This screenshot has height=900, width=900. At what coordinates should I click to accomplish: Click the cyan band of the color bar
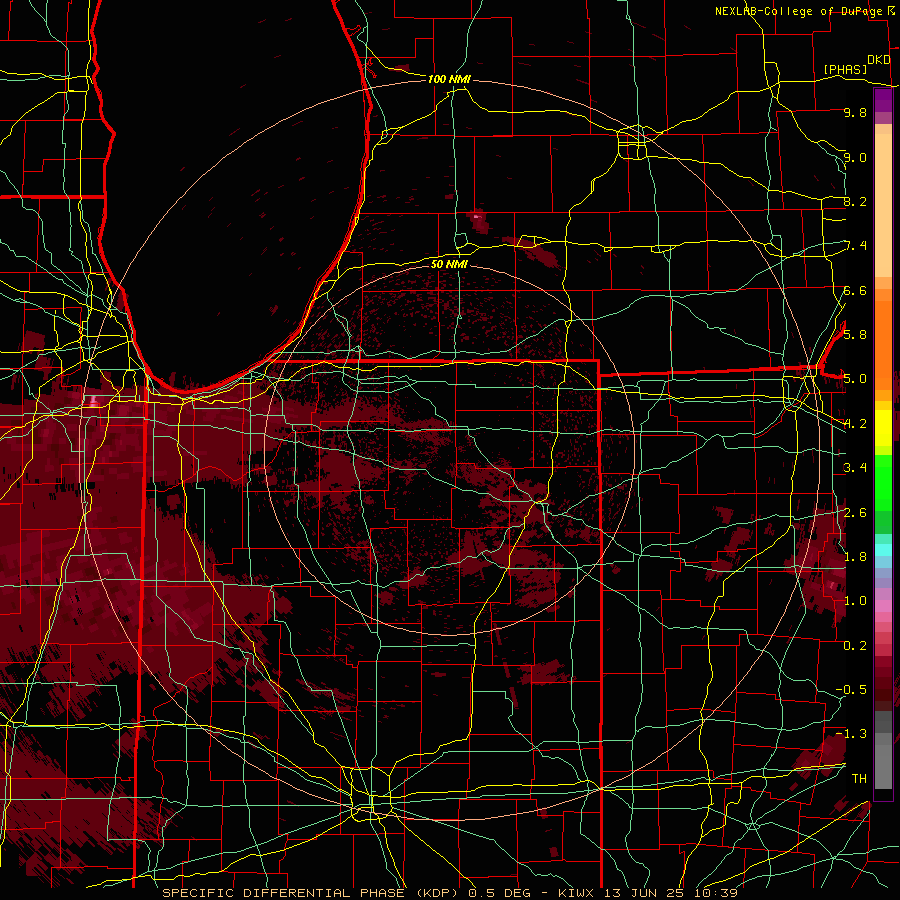[883, 550]
